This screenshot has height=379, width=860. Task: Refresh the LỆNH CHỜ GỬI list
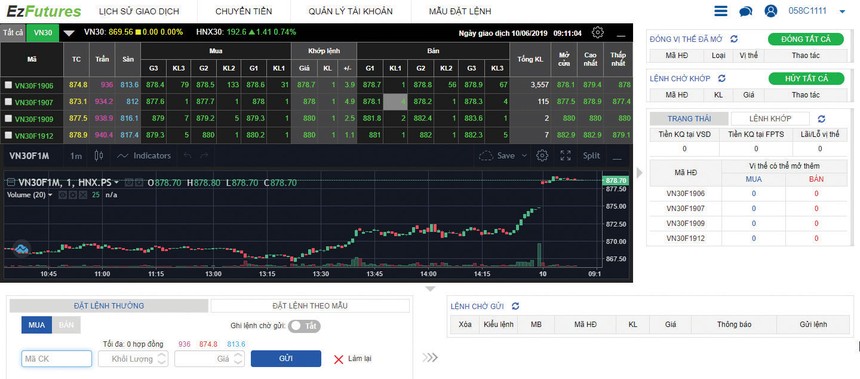(x=515, y=306)
